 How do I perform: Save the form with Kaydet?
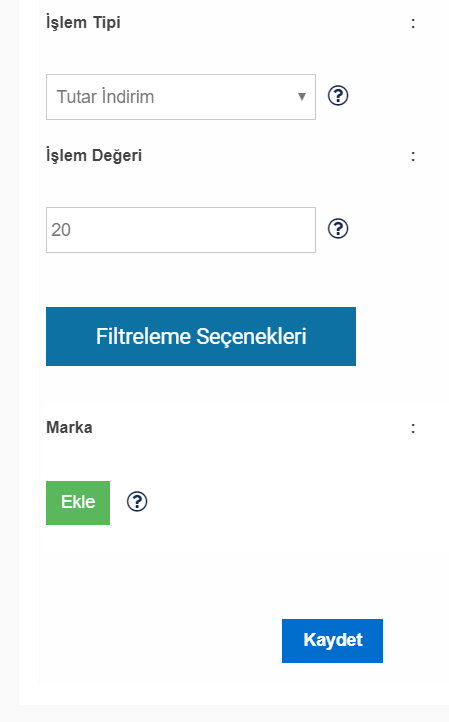[332, 641]
